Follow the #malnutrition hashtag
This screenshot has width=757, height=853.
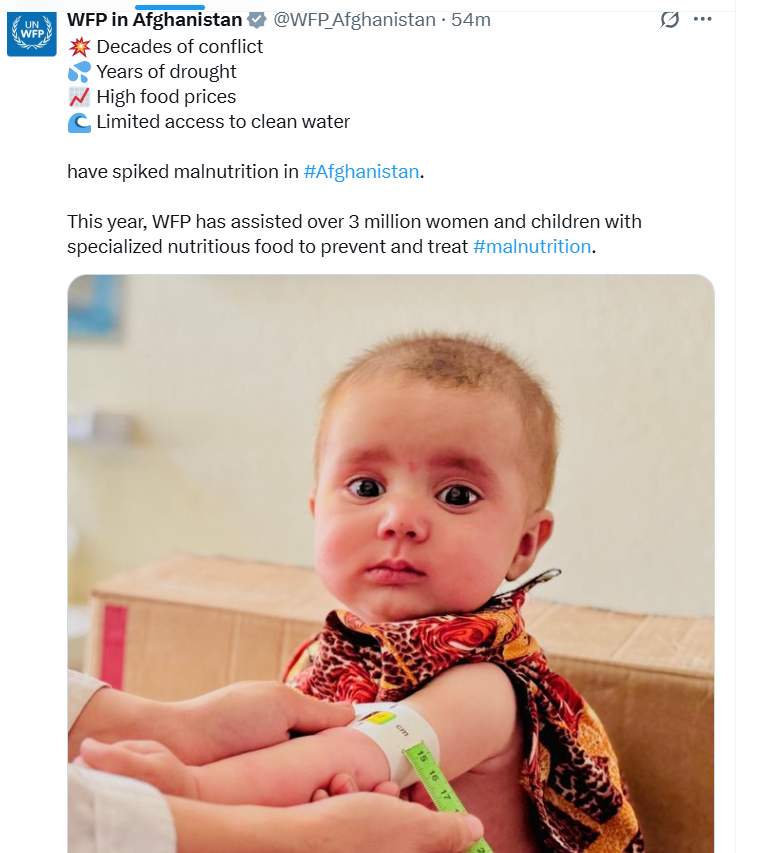(x=532, y=247)
